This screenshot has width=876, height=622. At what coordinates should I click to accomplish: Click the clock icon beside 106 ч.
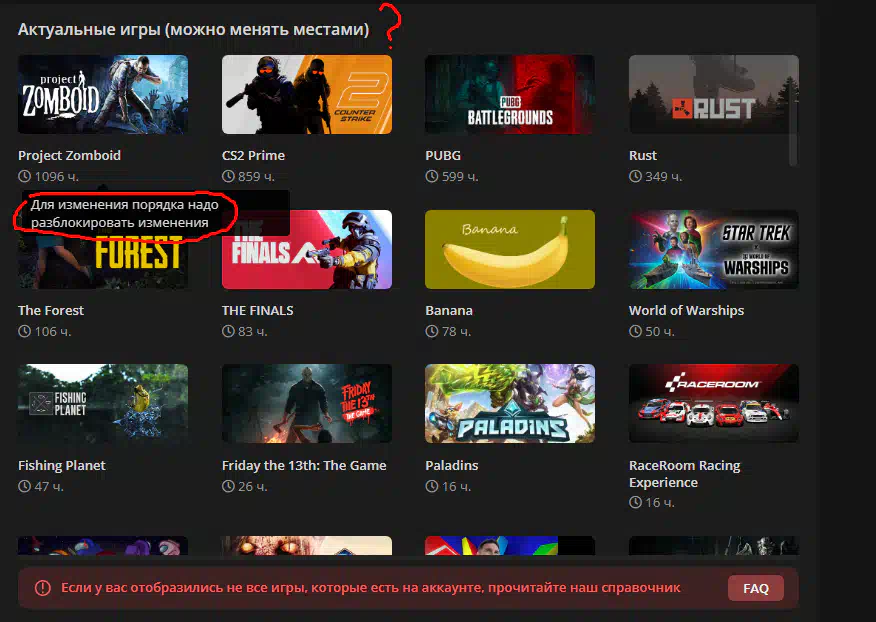point(24,331)
